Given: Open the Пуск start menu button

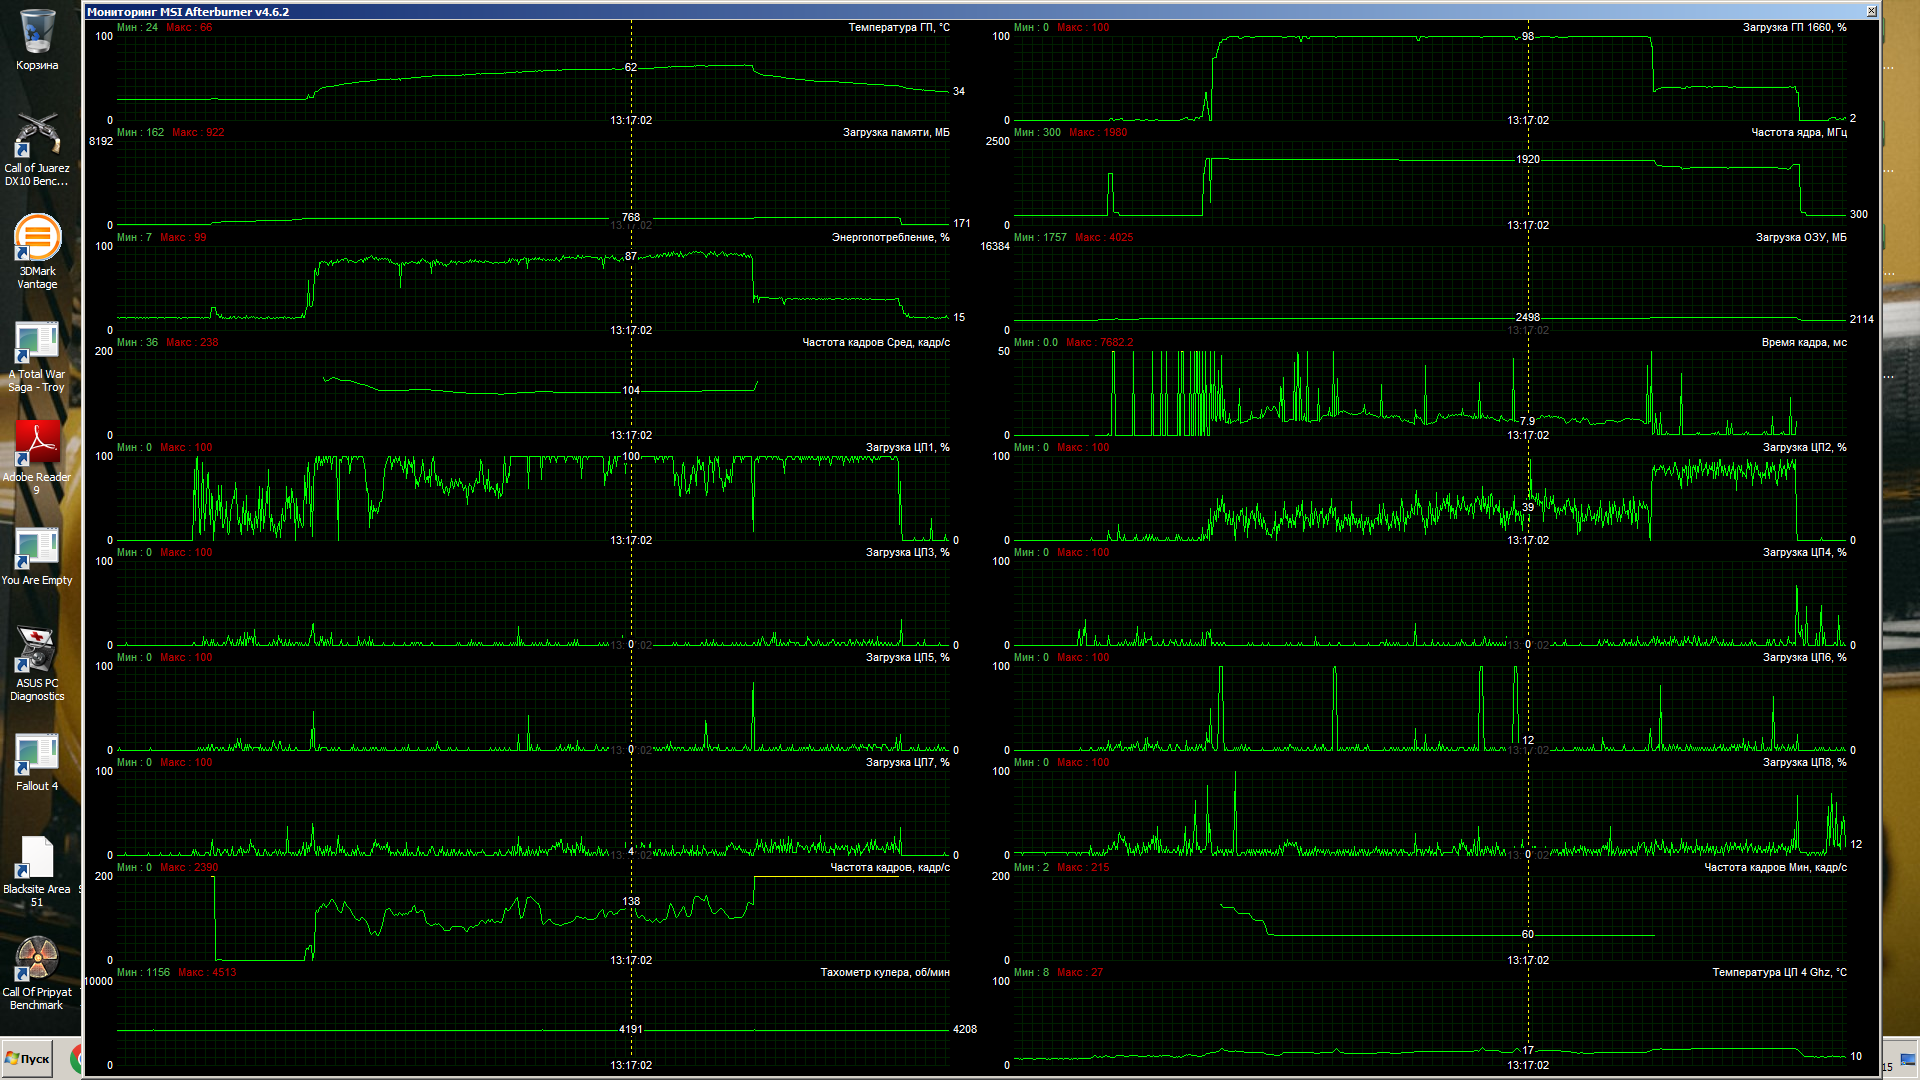Looking at the screenshot, I should click(28, 1059).
